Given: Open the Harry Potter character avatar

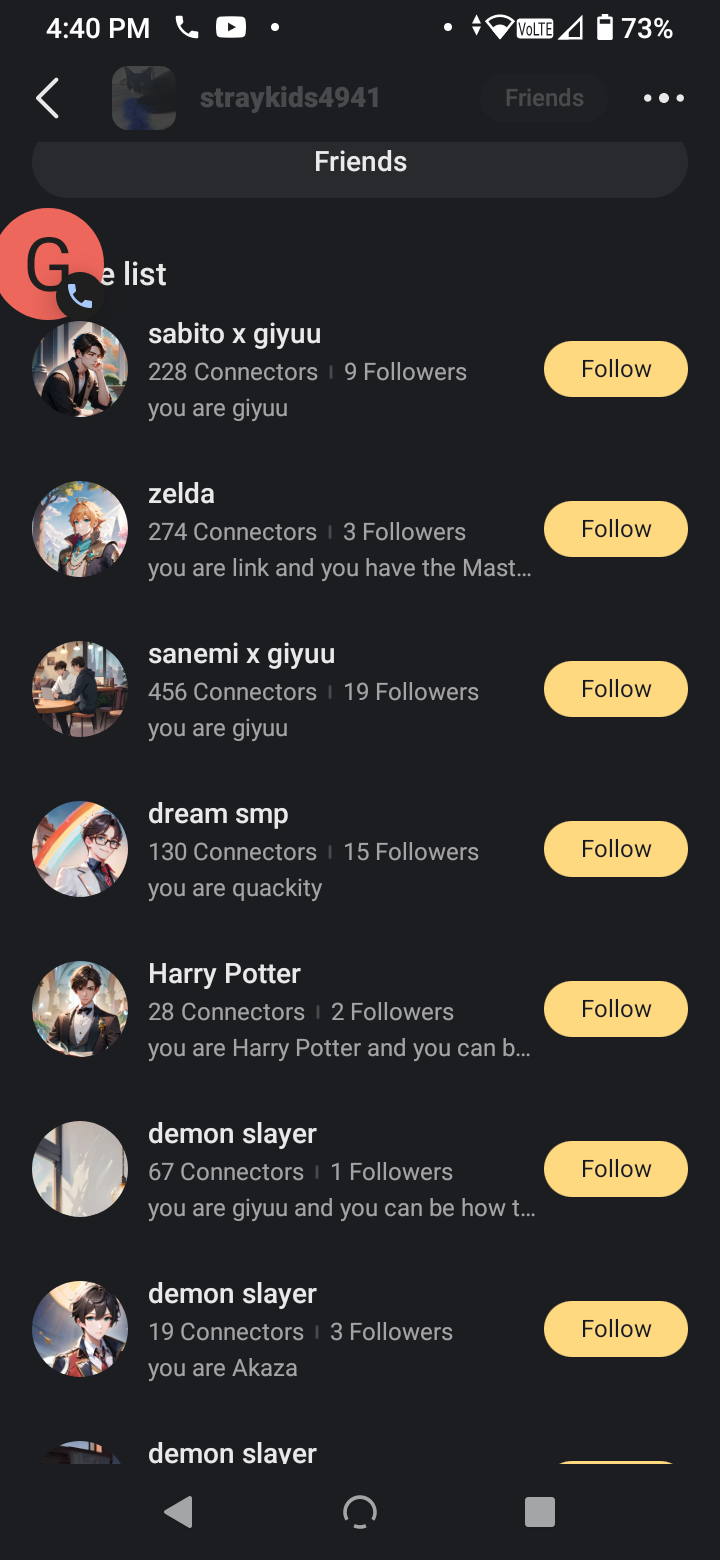Looking at the screenshot, I should (x=80, y=1009).
